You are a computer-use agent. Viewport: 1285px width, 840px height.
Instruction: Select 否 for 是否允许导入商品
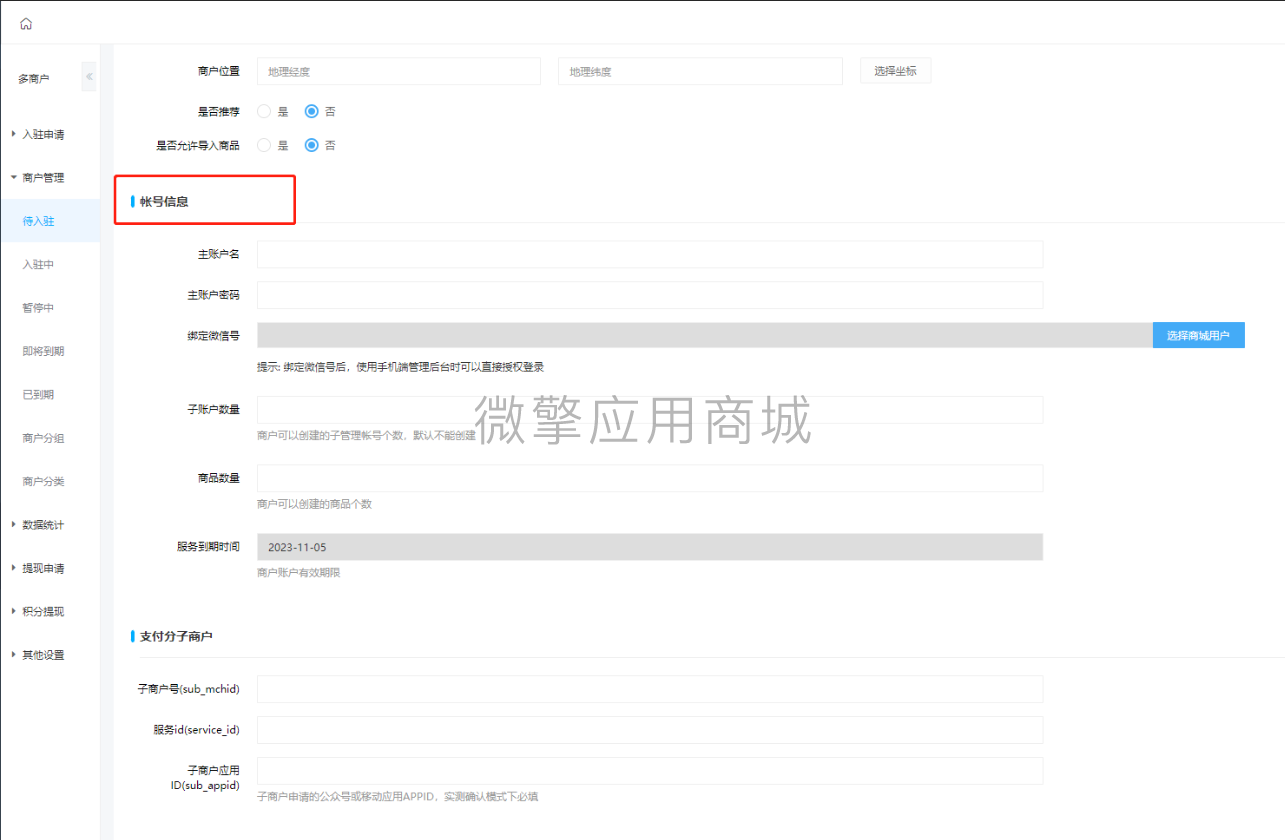pos(311,145)
